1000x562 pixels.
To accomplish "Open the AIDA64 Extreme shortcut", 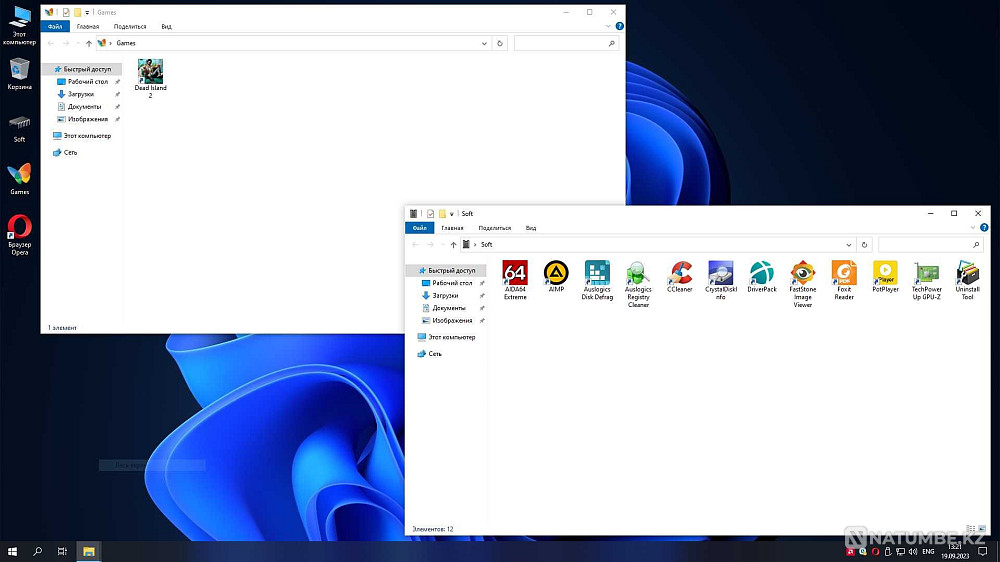I will pyautogui.click(x=515, y=279).
